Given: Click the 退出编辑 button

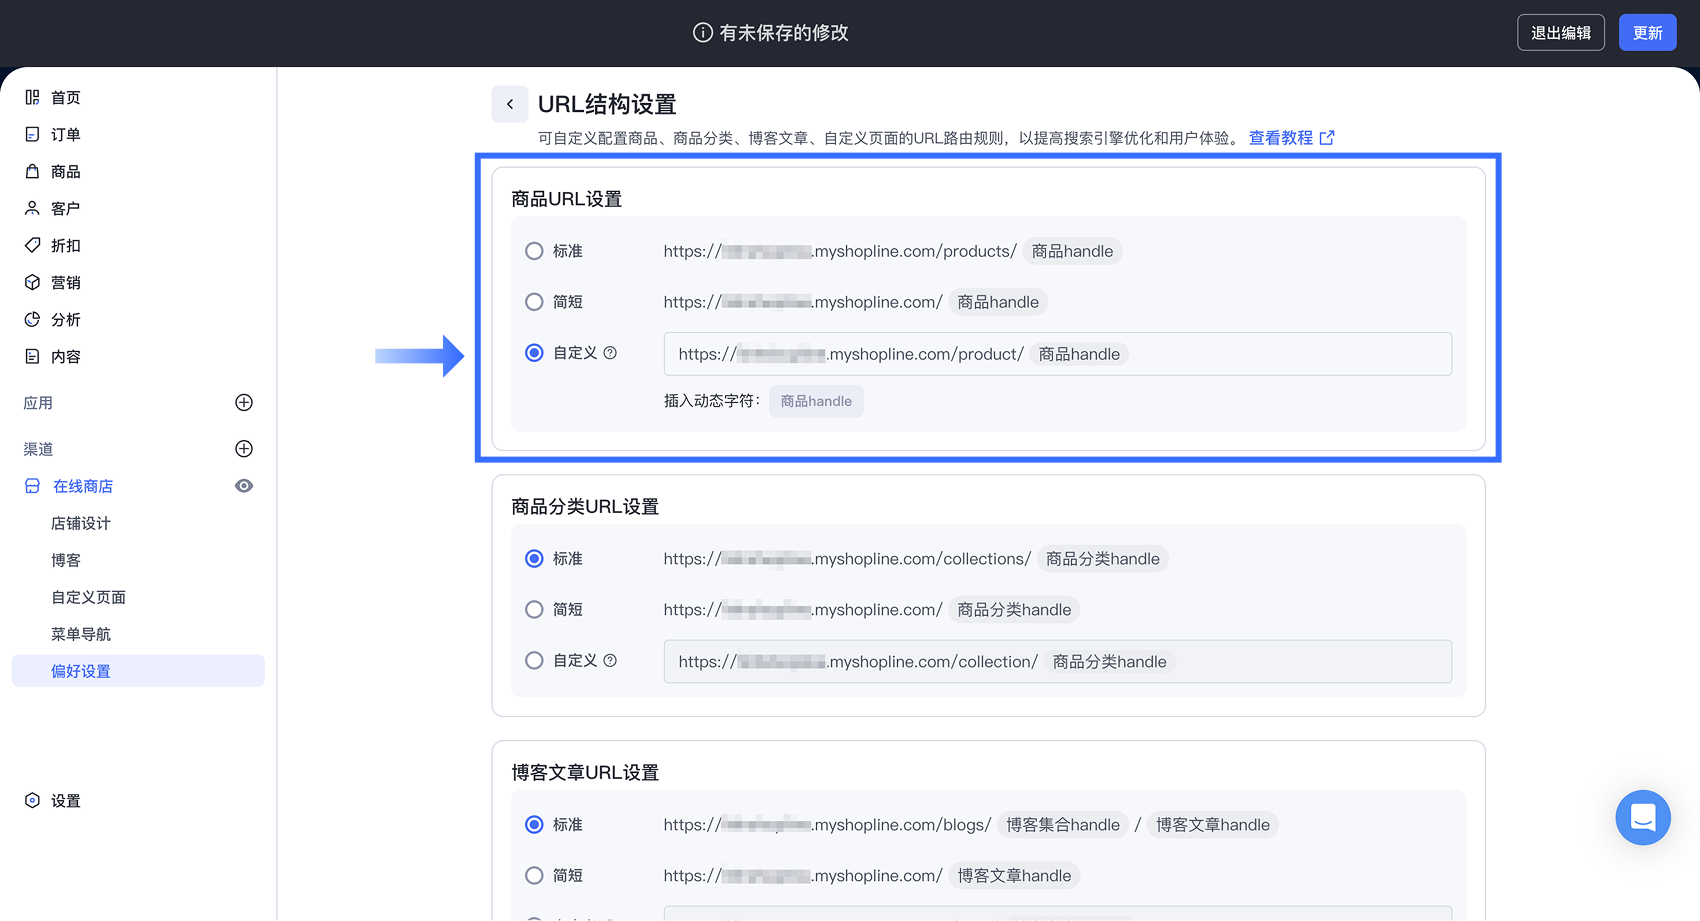Looking at the screenshot, I should (1560, 33).
